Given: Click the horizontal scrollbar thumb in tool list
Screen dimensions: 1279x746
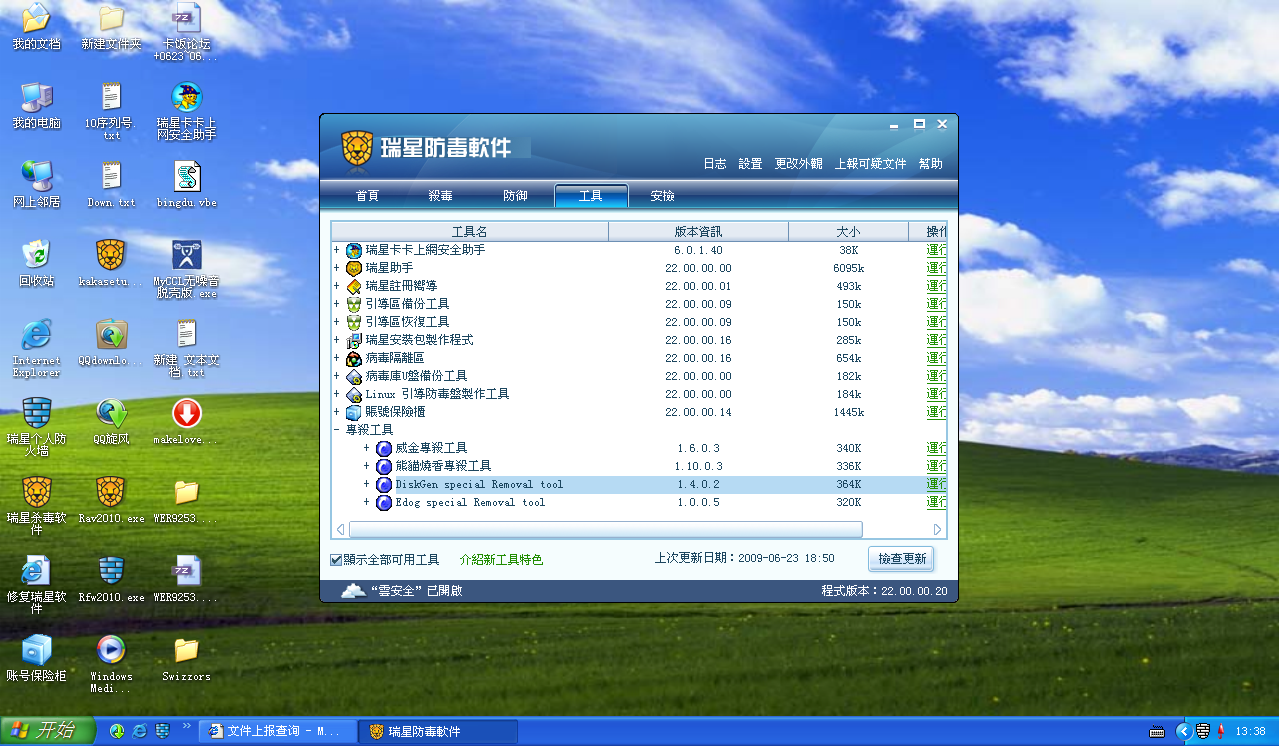Looking at the screenshot, I should [x=605, y=529].
